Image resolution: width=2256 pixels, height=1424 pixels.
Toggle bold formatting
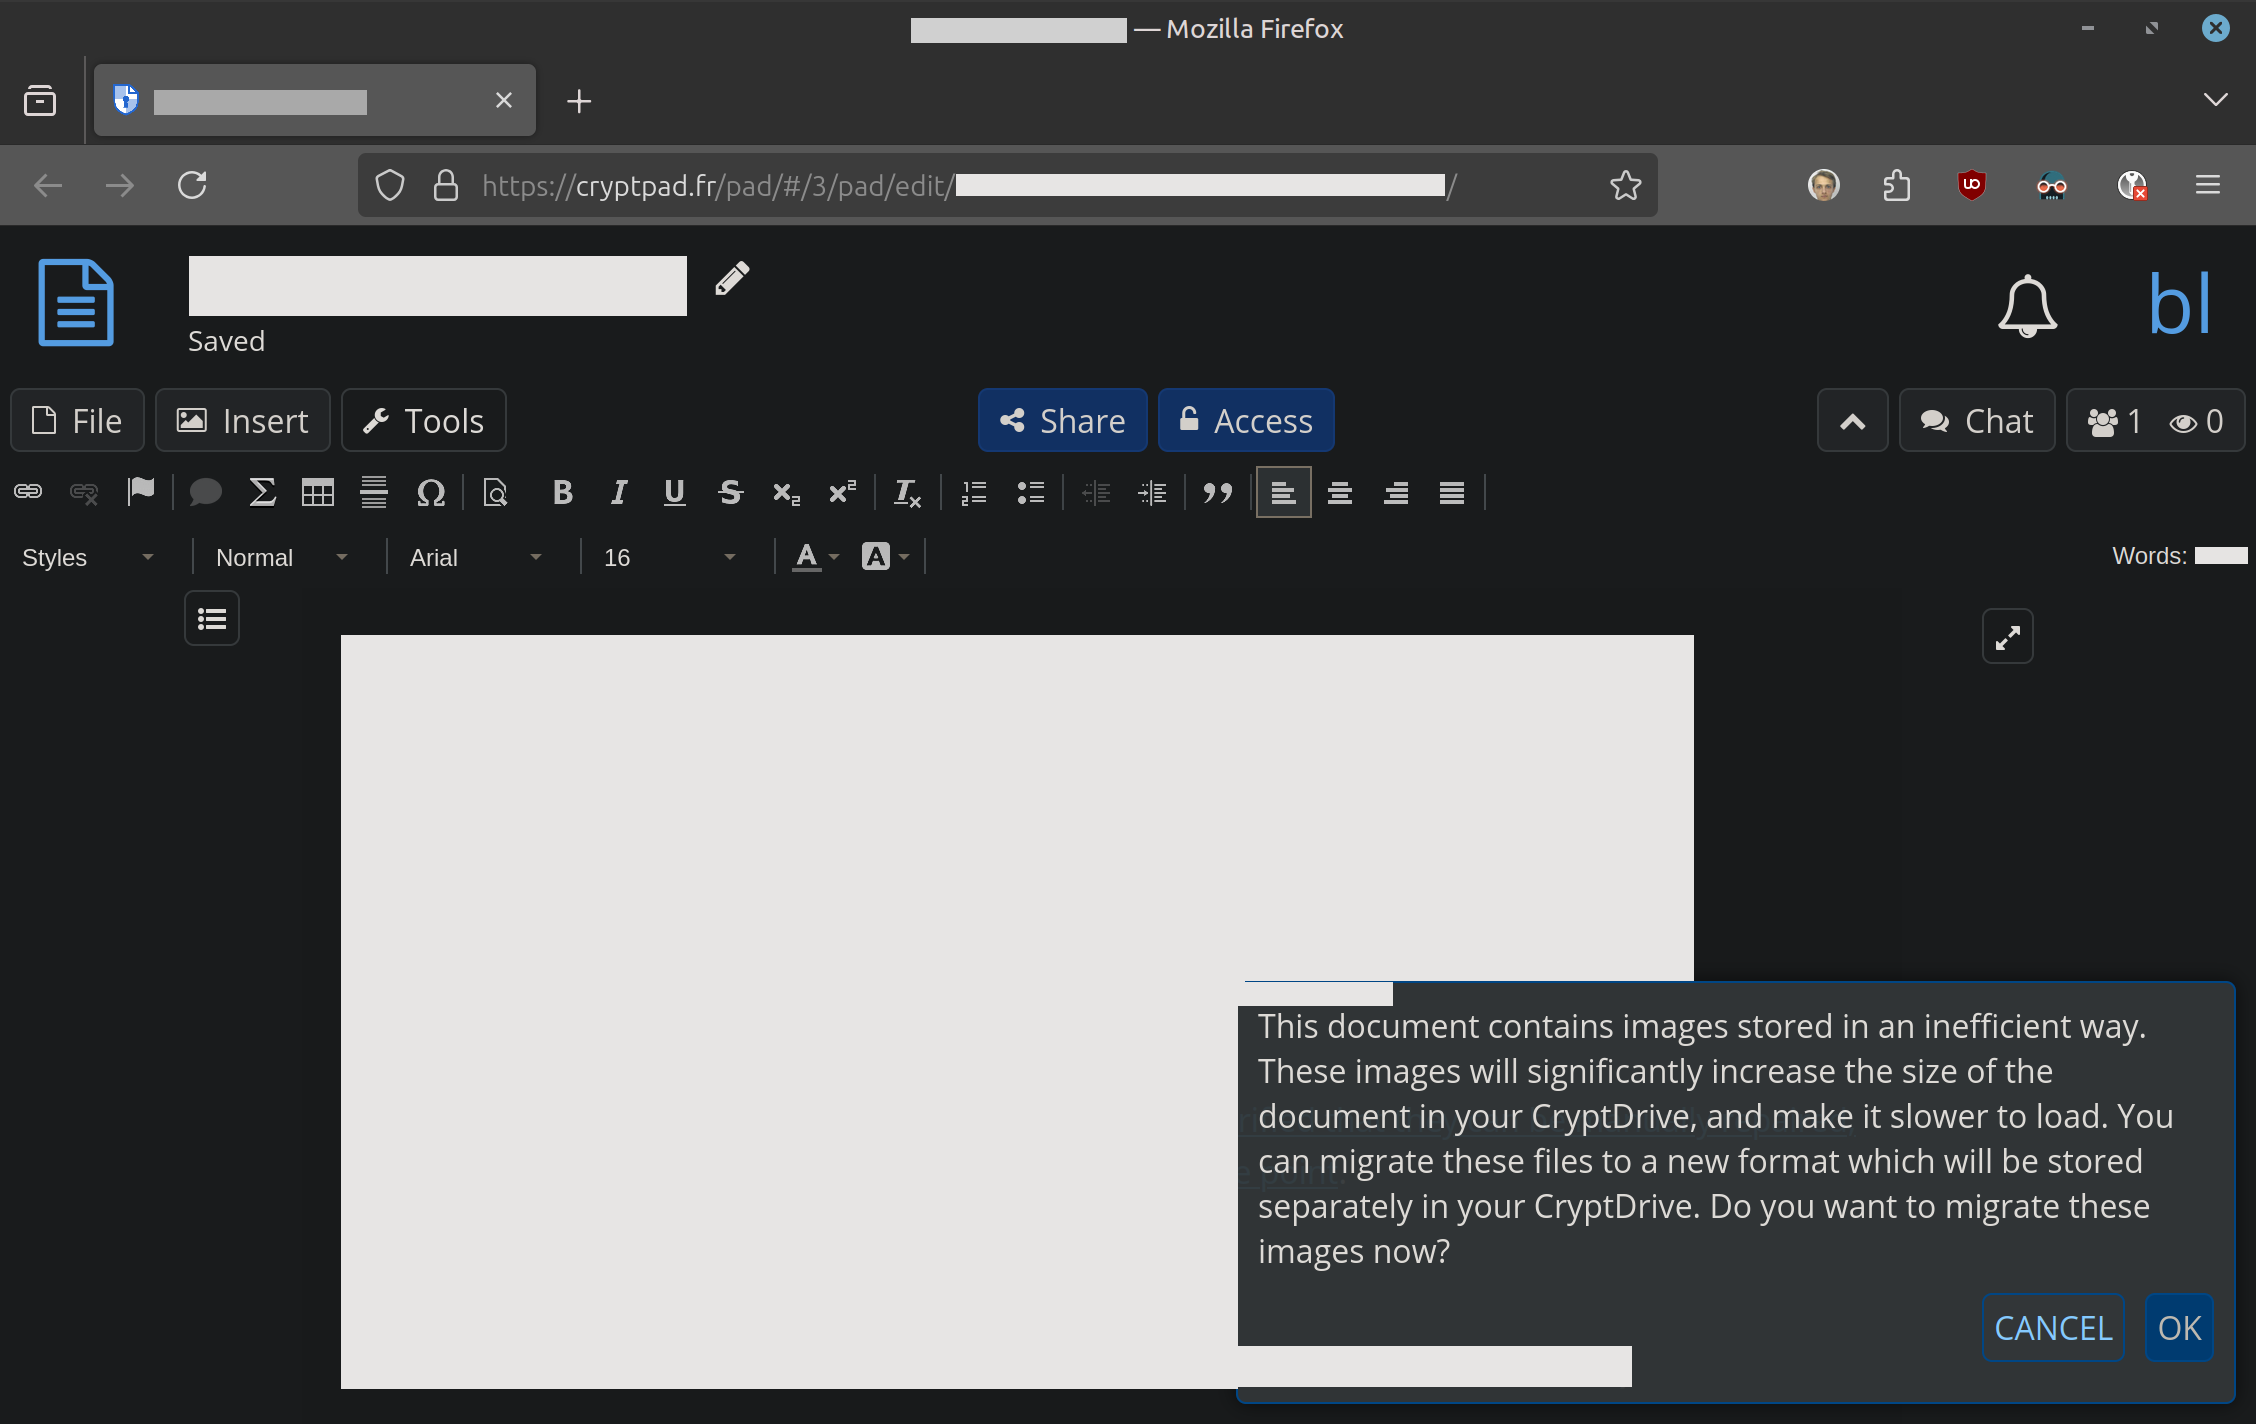[563, 492]
